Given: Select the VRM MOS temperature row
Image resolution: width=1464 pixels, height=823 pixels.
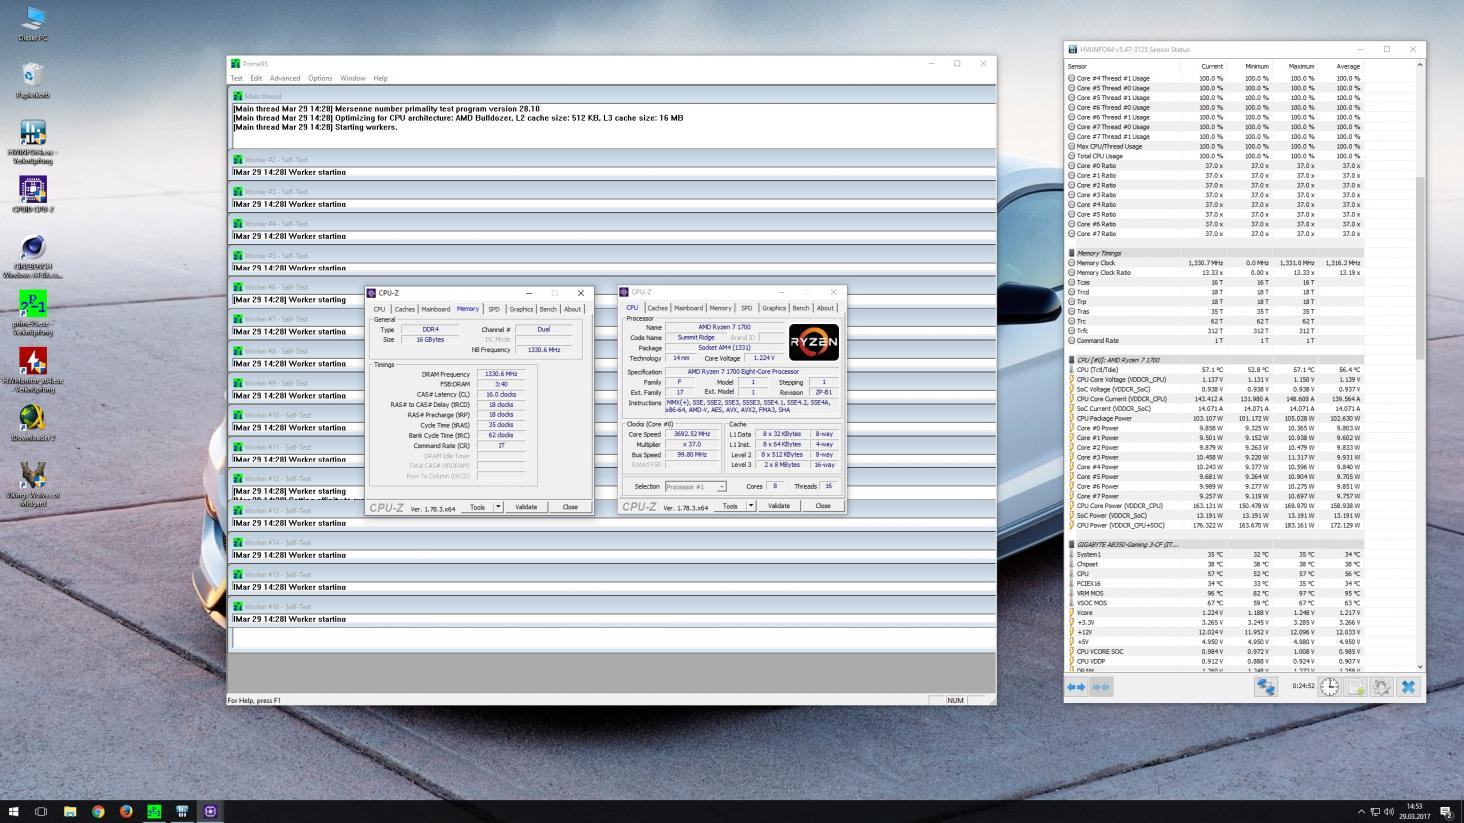Looking at the screenshot, I should pos(1215,593).
